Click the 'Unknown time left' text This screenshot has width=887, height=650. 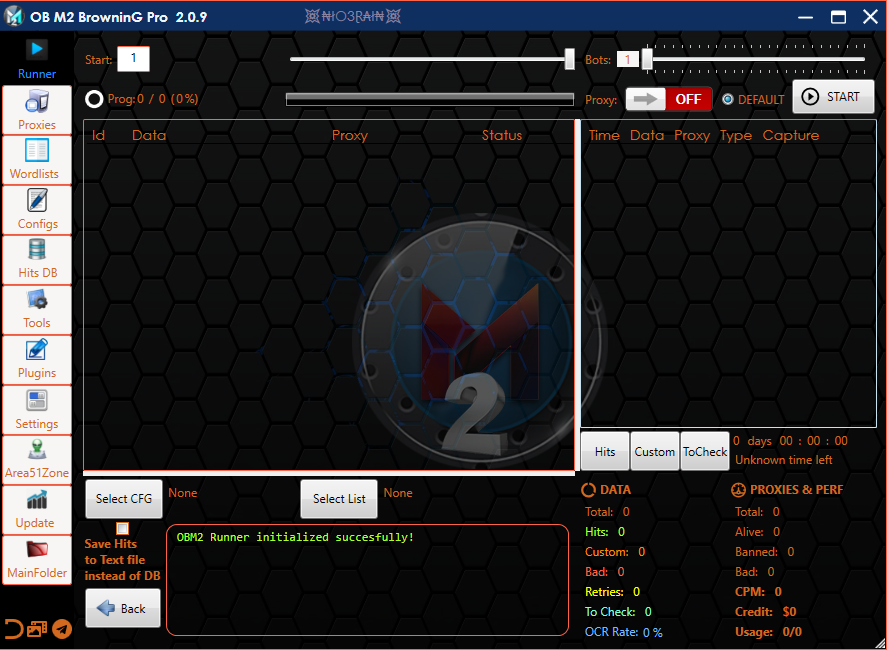tap(783, 460)
